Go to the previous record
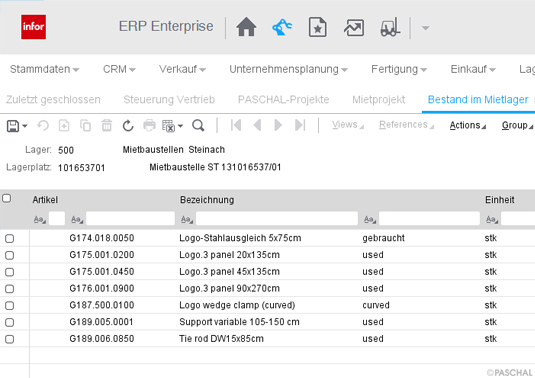 pyautogui.click(x=258, y=125)
